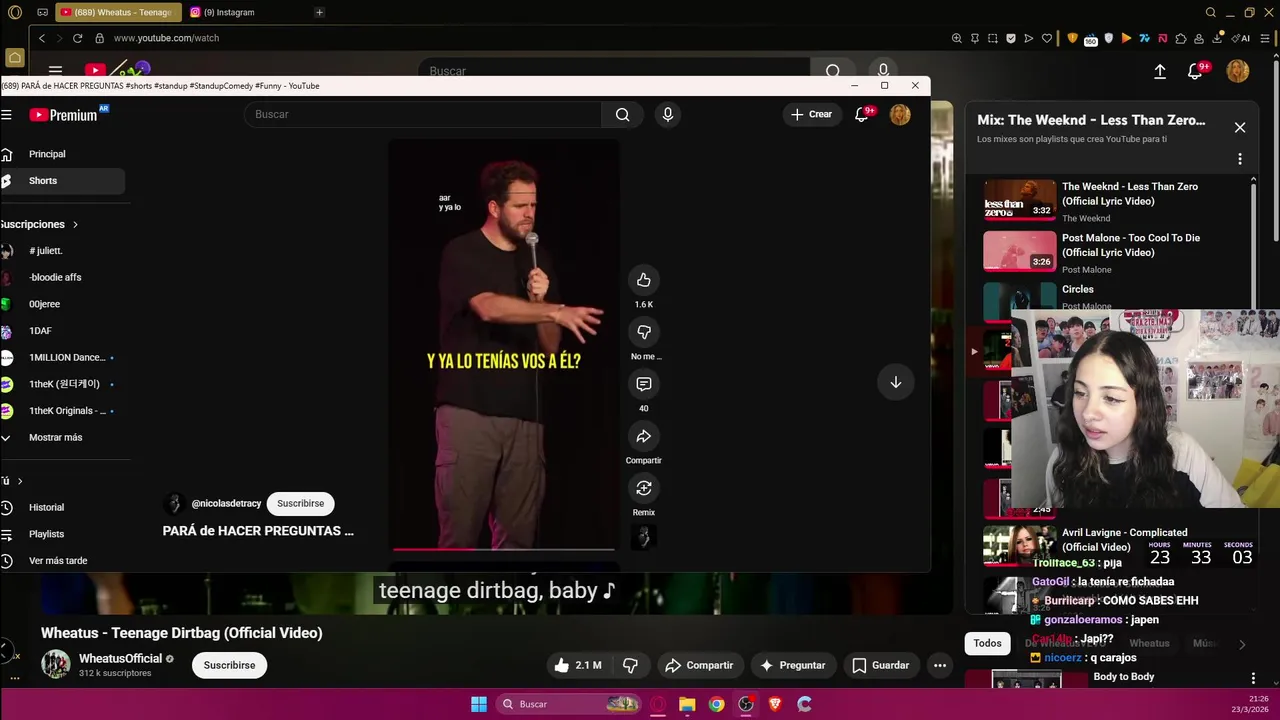Click snapshot selection icon in browser toolbar
Screen dimensions: 1280x720
(x=993, y=38)
